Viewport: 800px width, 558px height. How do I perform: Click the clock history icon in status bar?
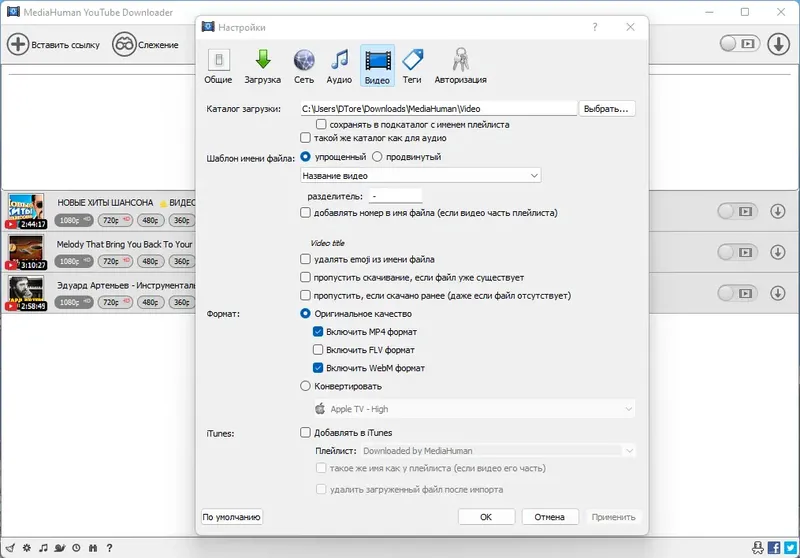coord(76,548)
